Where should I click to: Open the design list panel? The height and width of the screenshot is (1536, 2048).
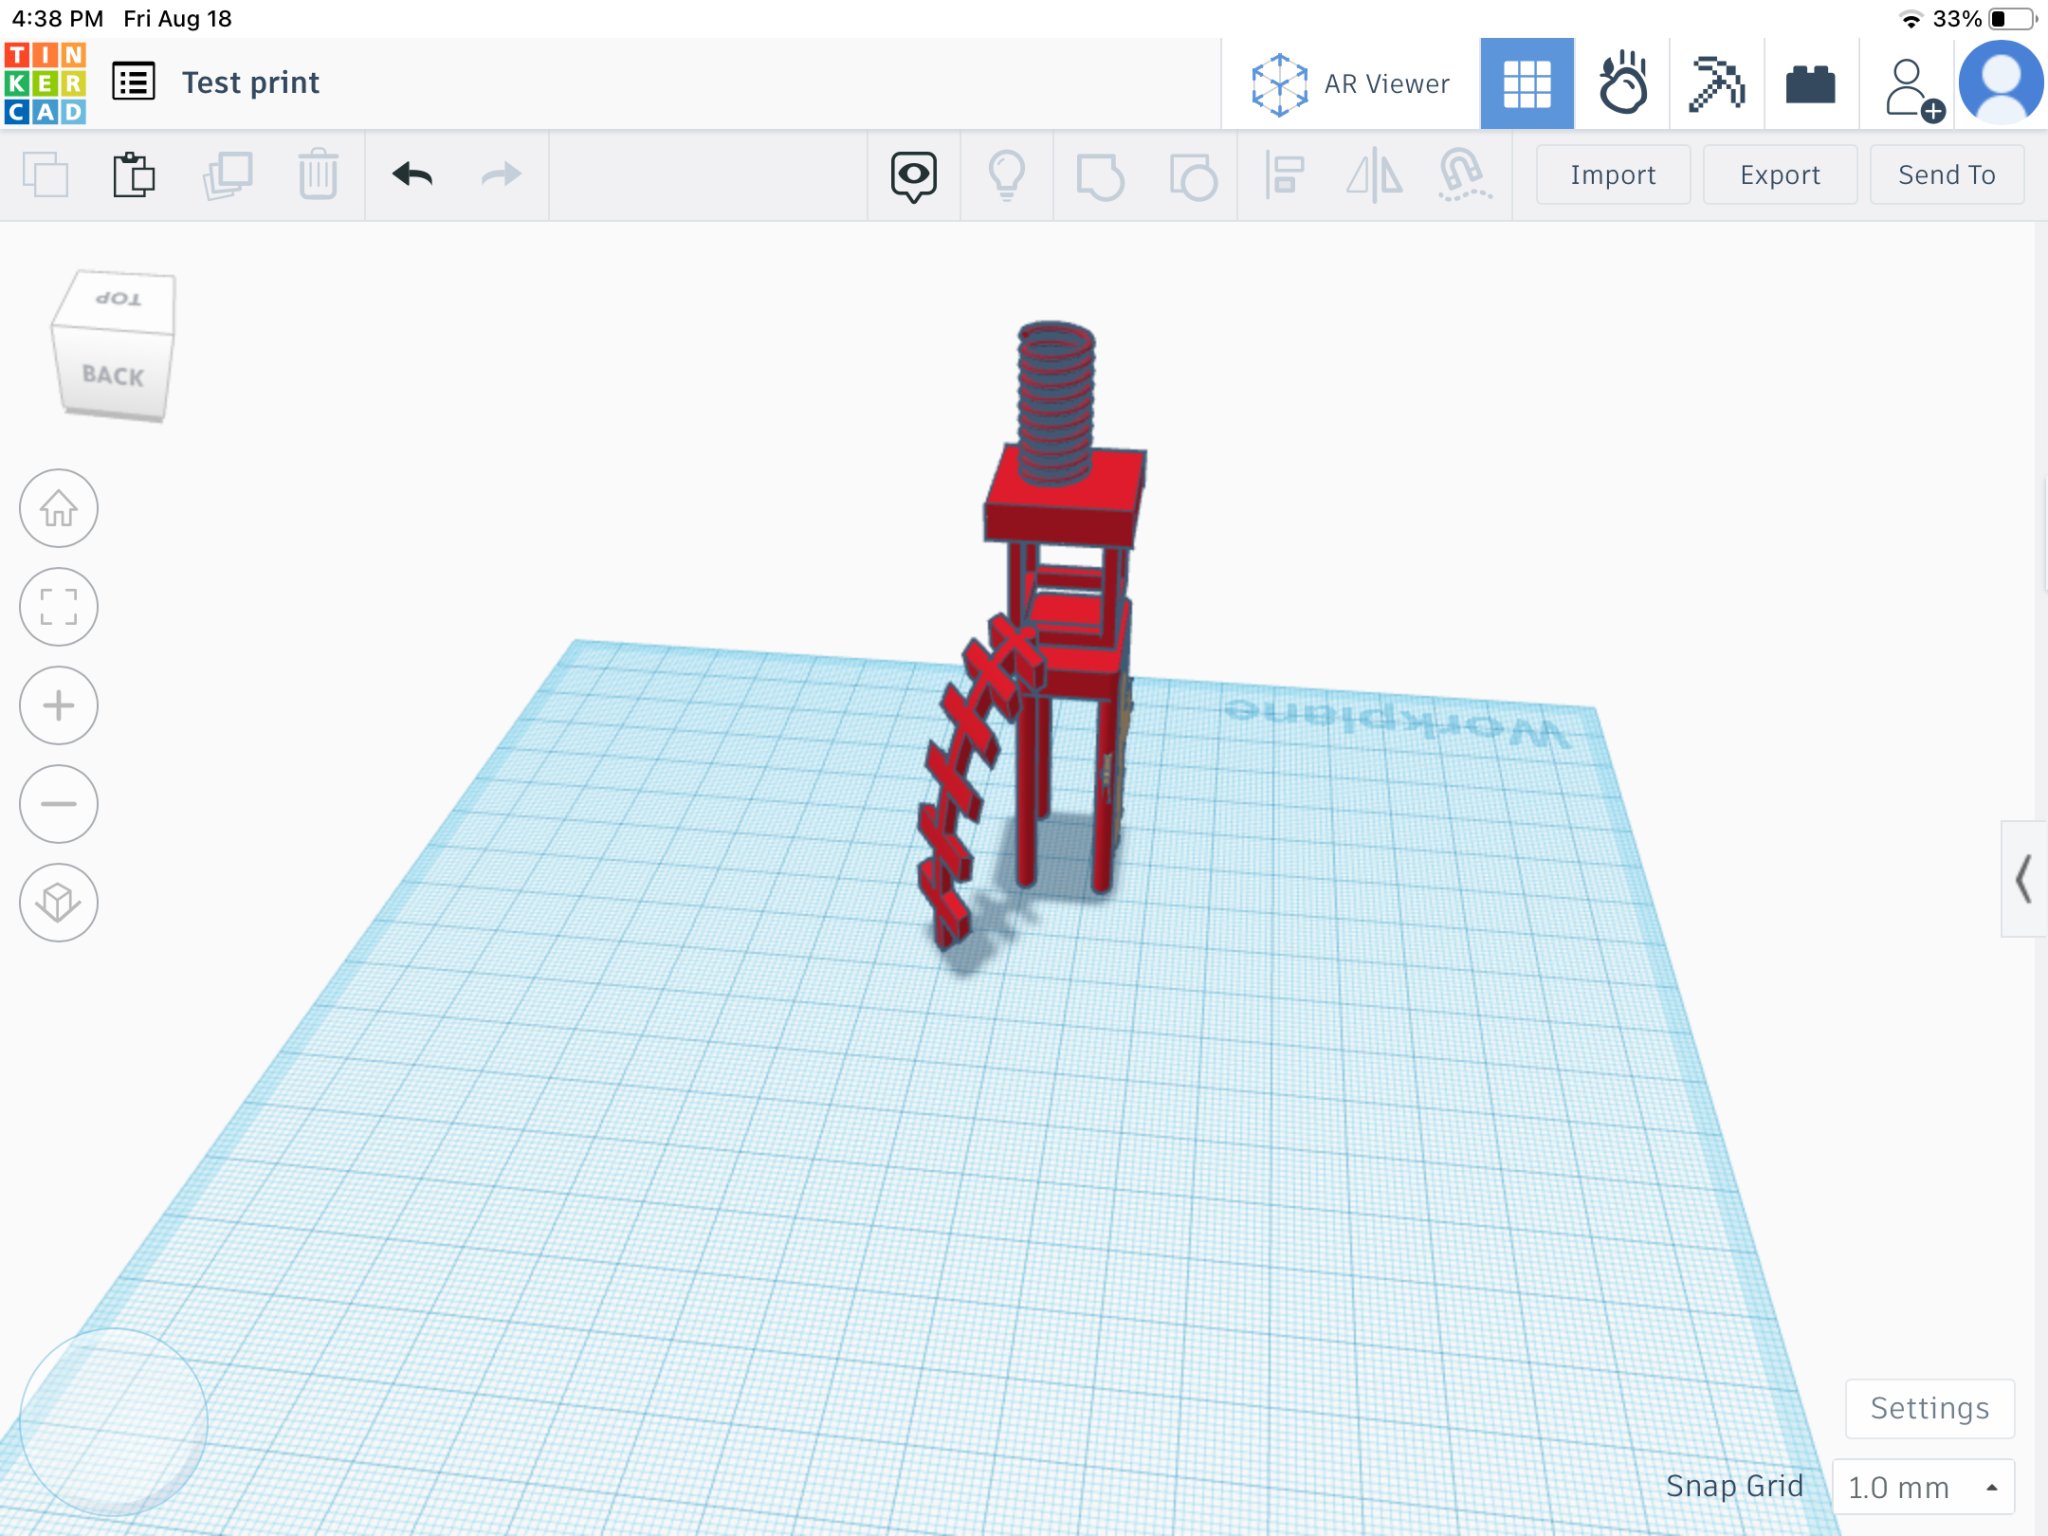[x=134, y=82]
